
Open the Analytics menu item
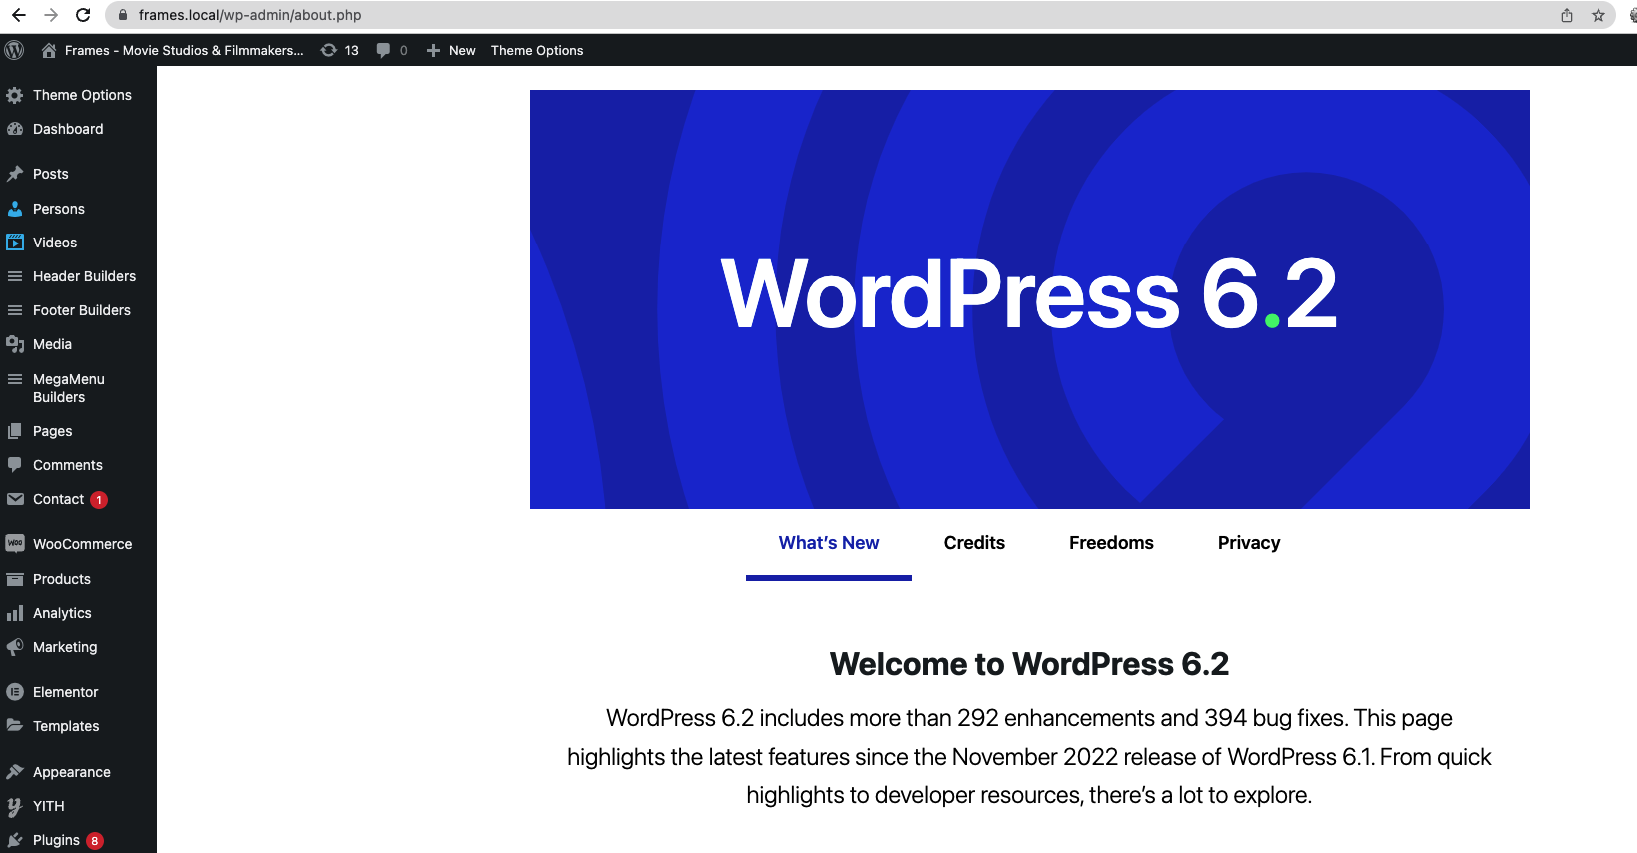coord(62,613)
